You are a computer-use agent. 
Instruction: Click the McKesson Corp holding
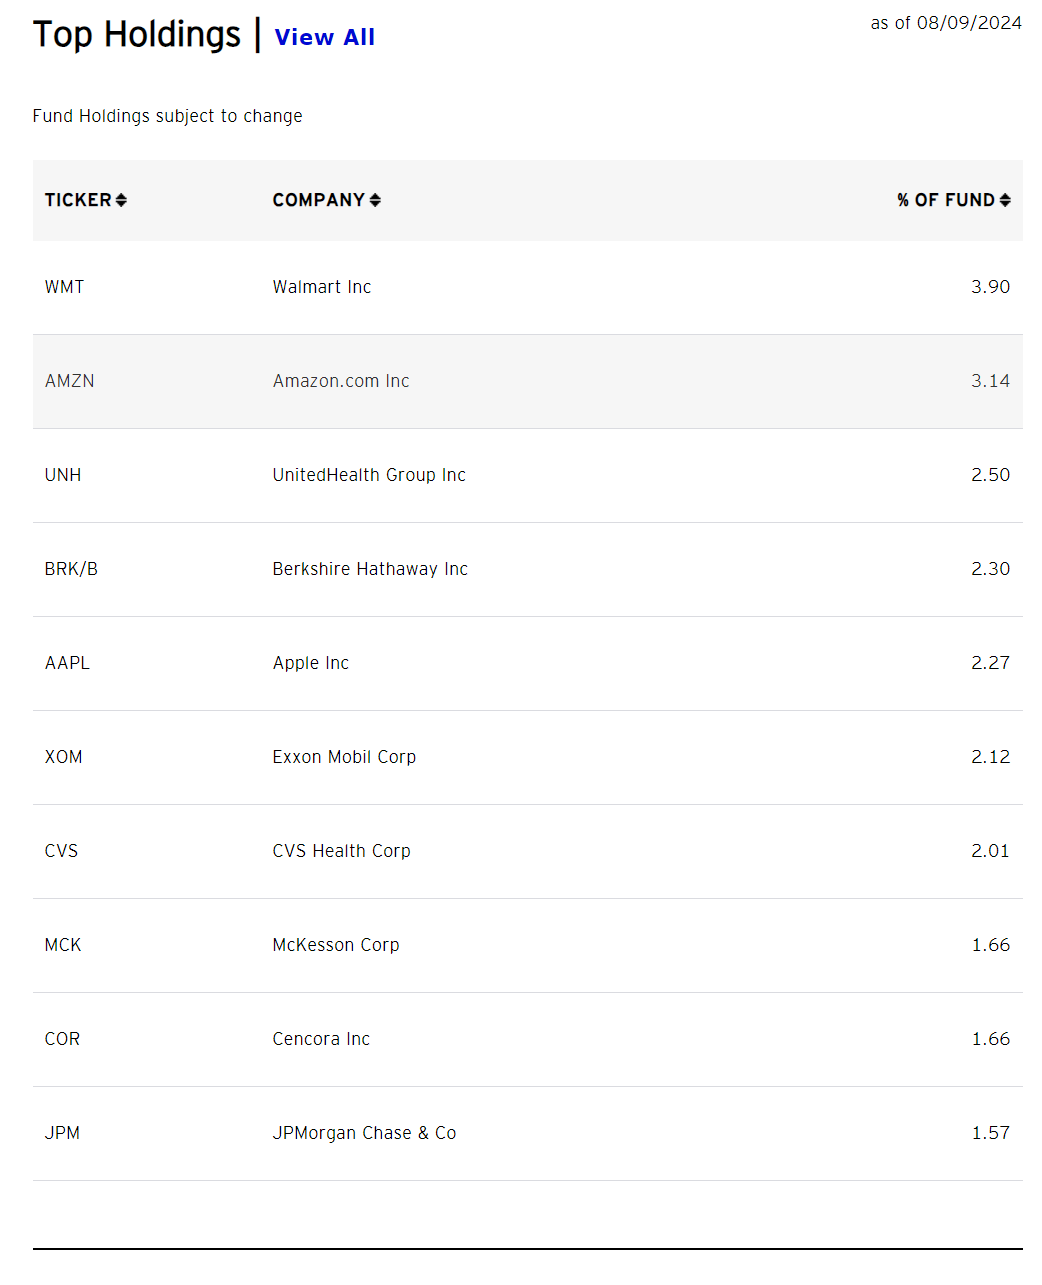coord(336,945)
